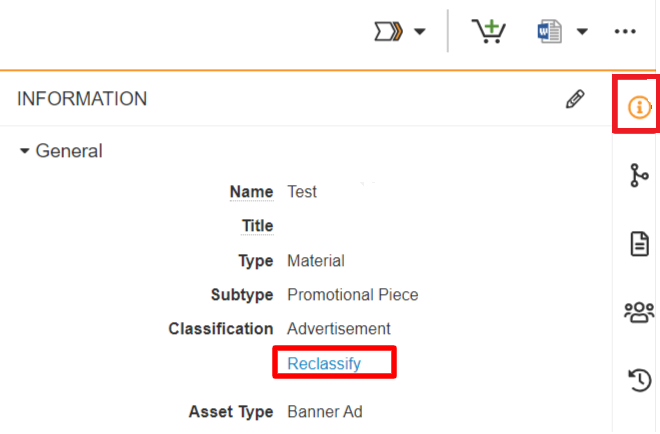660x434 pixels.
Task: Click the Asset Type value "Banner Ad"
Action: pos(323,411)
